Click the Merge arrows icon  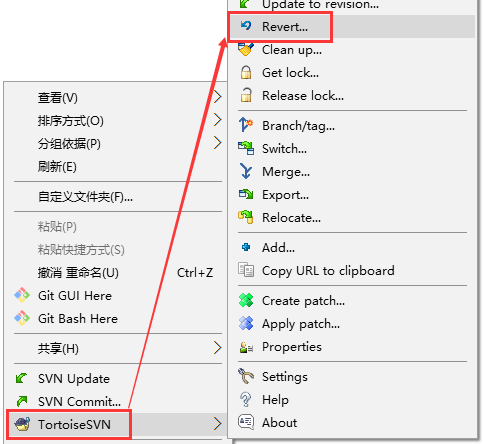[246, 171]
